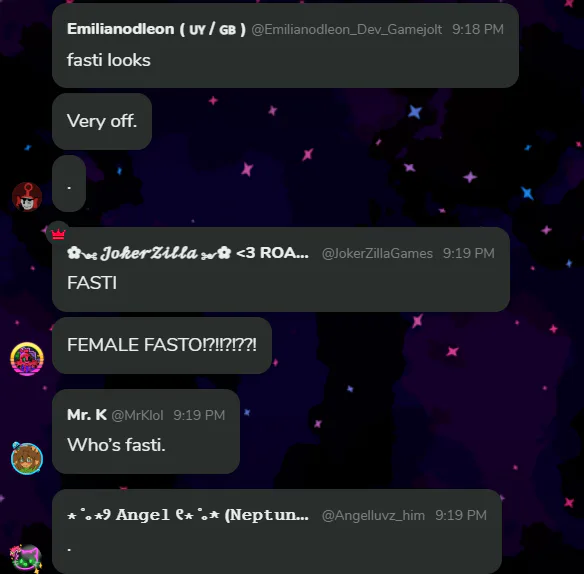Click the 9:18 PM timestamp
The image size is (584, 574).
click(x=478, y=29)
